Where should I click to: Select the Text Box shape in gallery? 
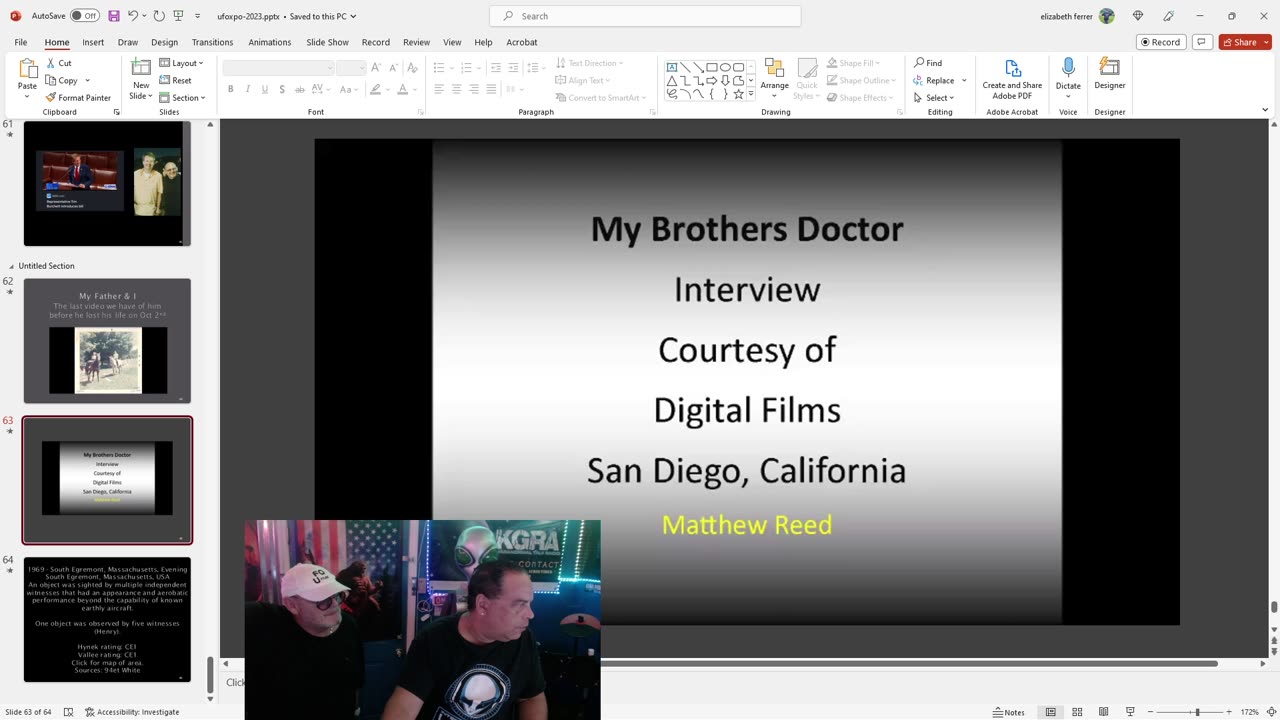[x=672, y=67]
